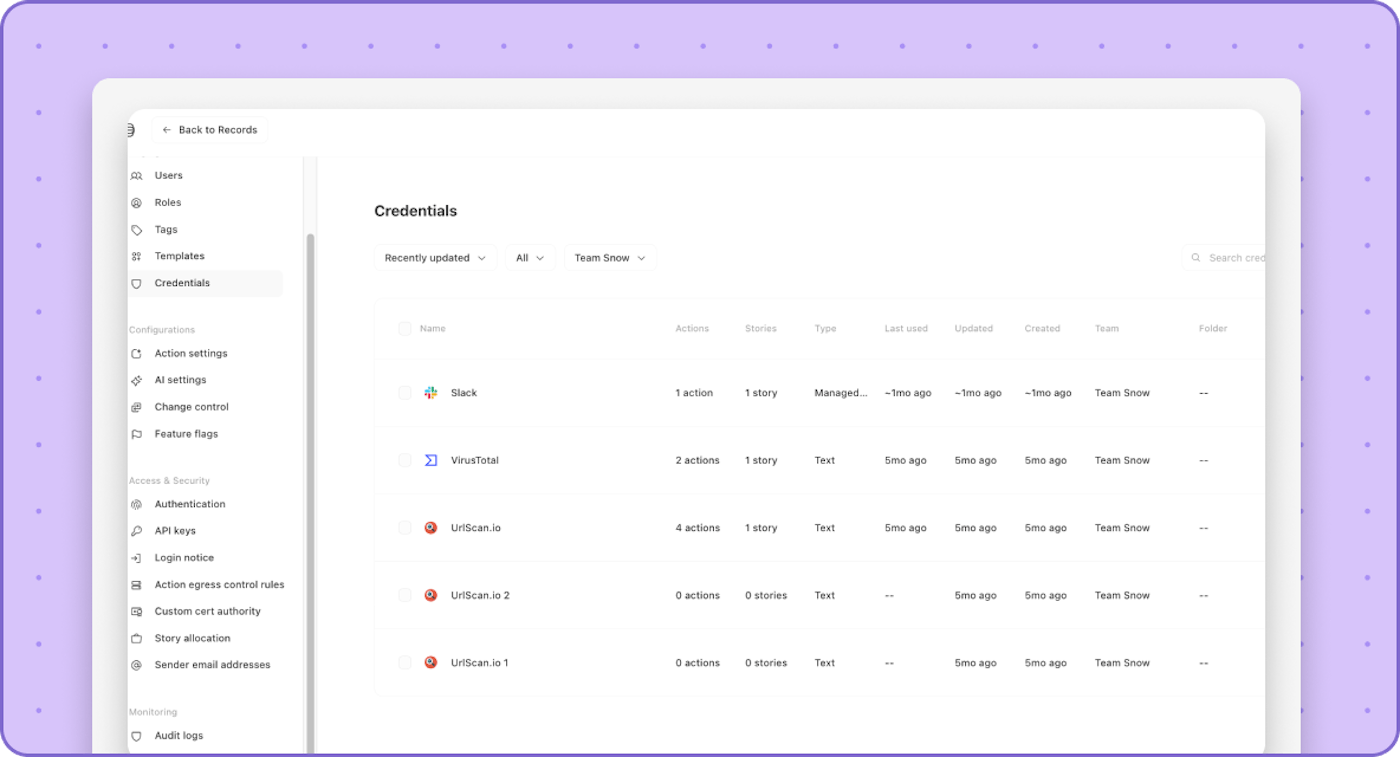Expand the Team Snow team dropdown
1400x757 pixels.
(x=610, y=258)
